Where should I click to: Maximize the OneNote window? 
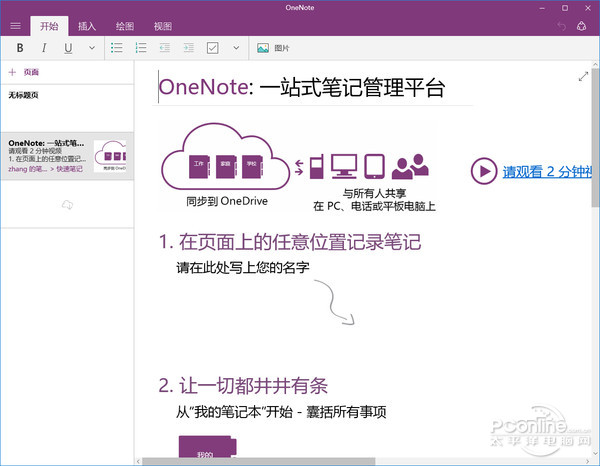565,8
